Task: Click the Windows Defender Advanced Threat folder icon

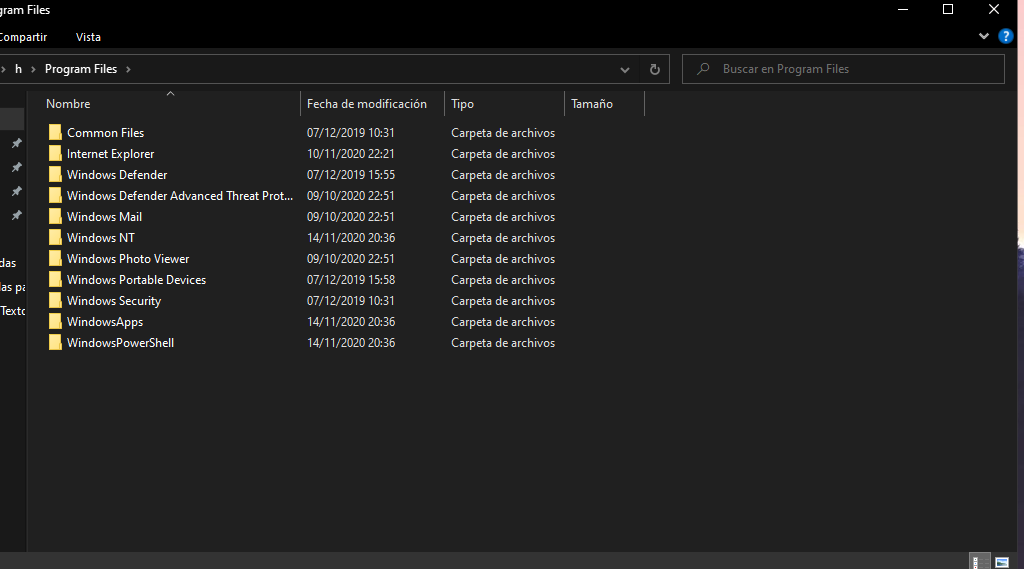Action: (x=56, y=195)
